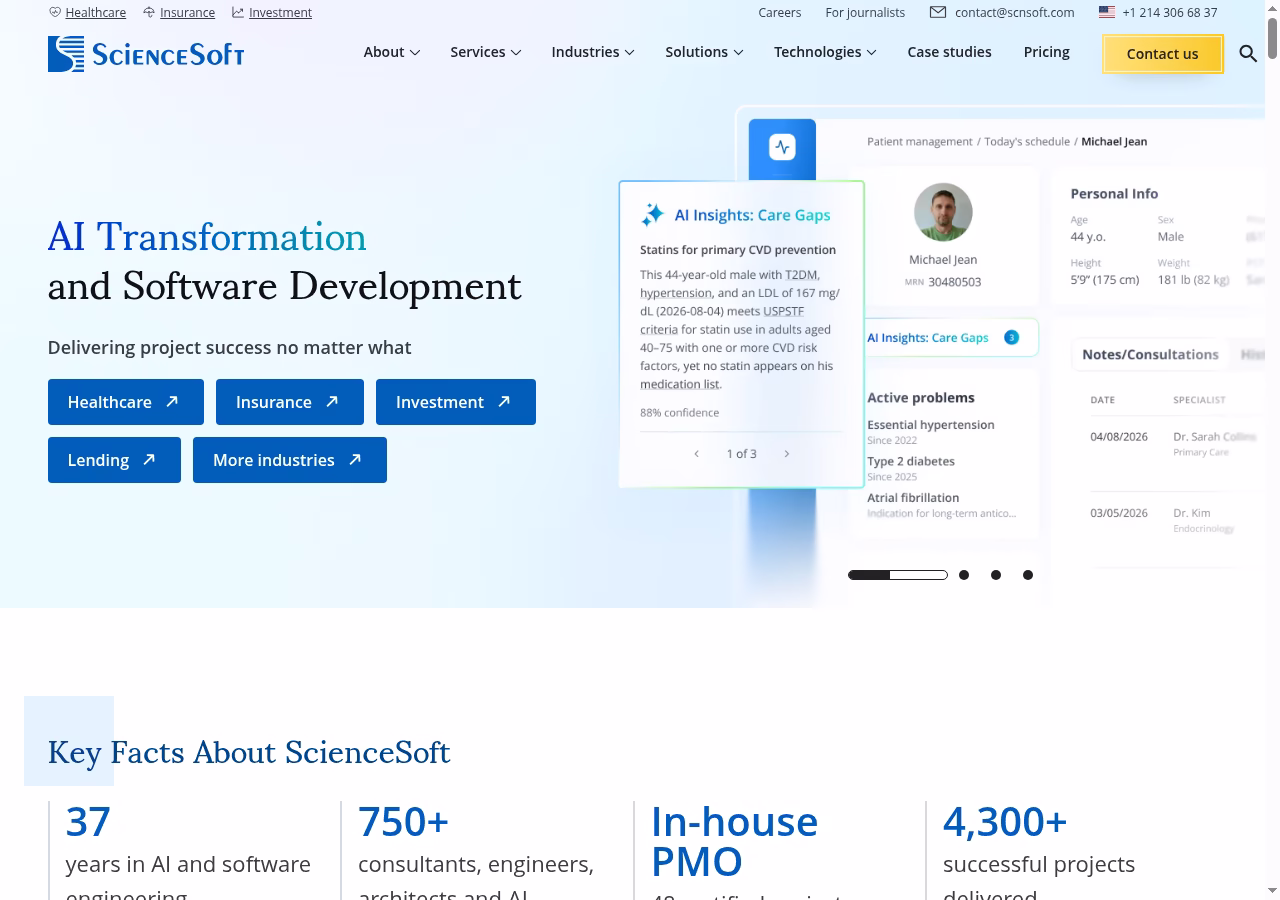
Task: Switch to the fourth carousel slide dot
Action: [1028, 575]
